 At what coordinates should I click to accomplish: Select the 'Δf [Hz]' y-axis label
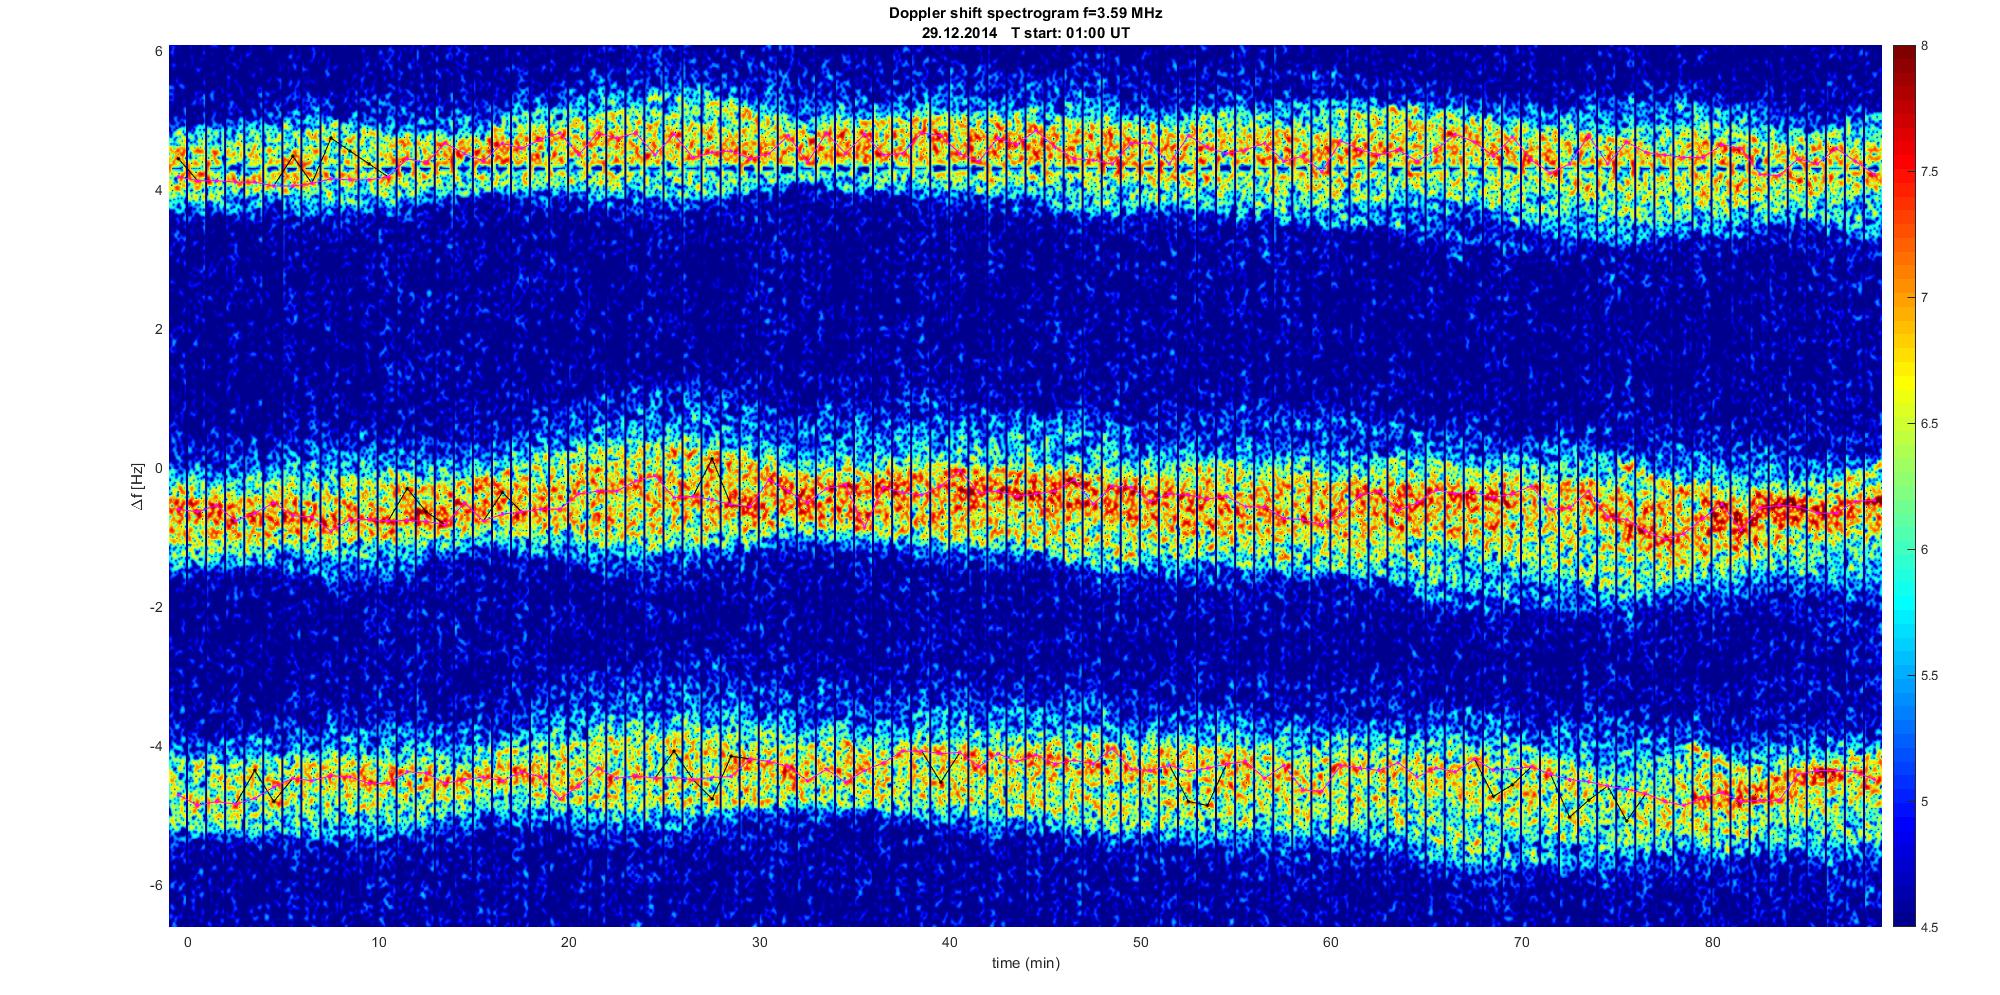pos(137,486)
